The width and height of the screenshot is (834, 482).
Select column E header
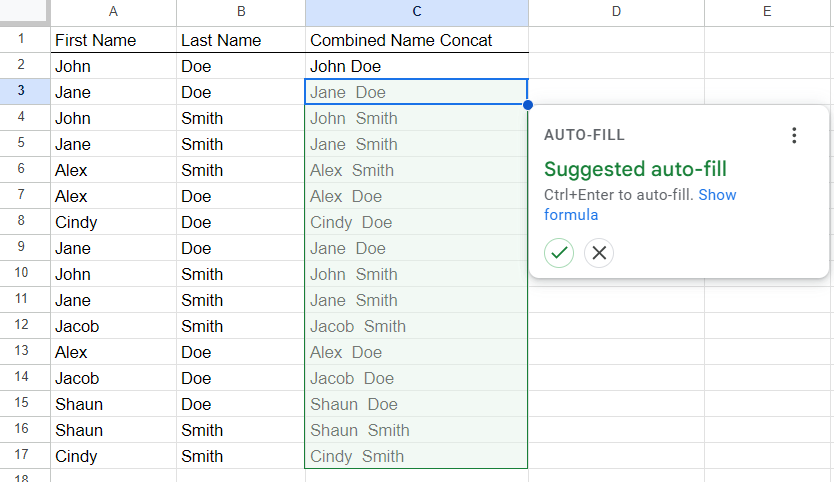click(767, 12)
